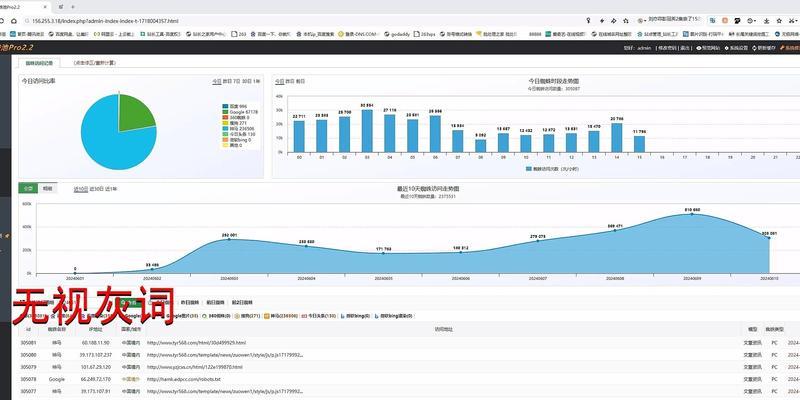Click IP address 66.249.72.170
Viewport: 800px width, 400px height.
pyautogui.click(x=95, y=380)
